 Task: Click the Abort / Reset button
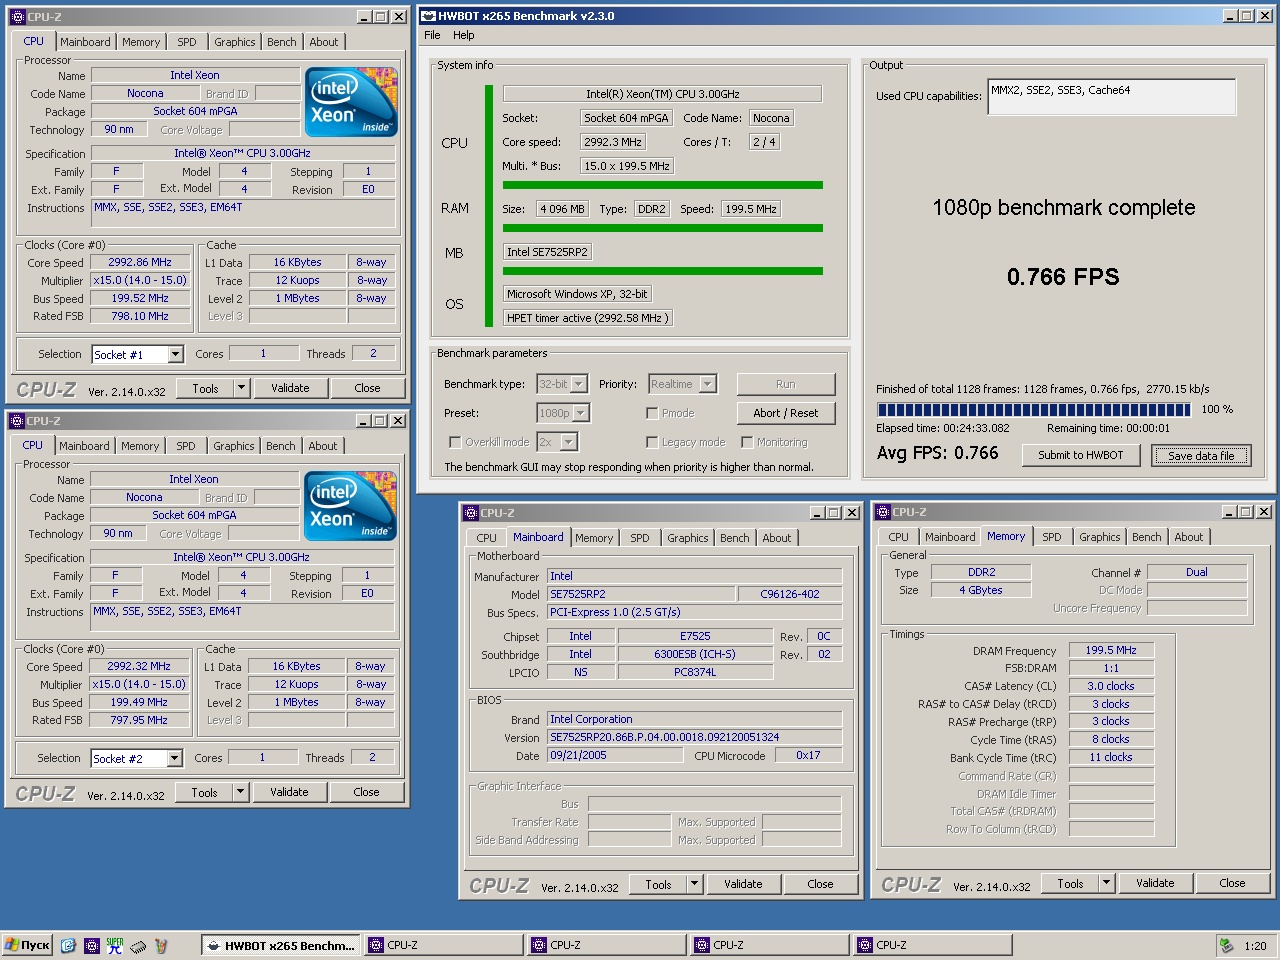(786, 413)
